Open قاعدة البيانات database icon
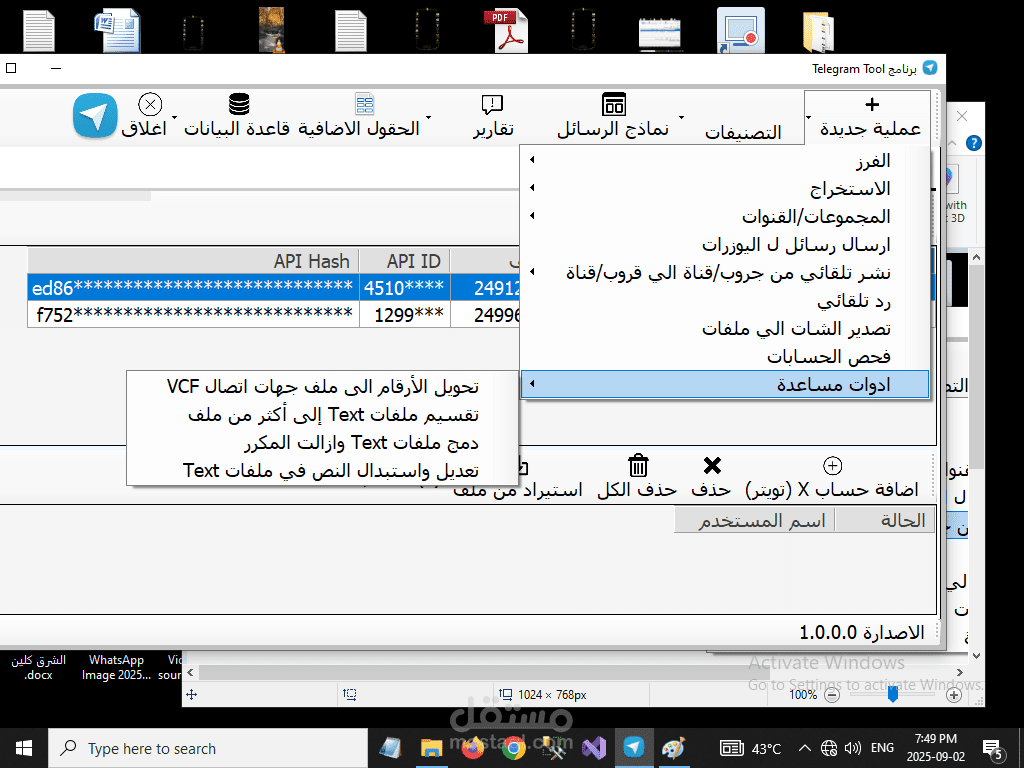 click(x=239, y=104)
